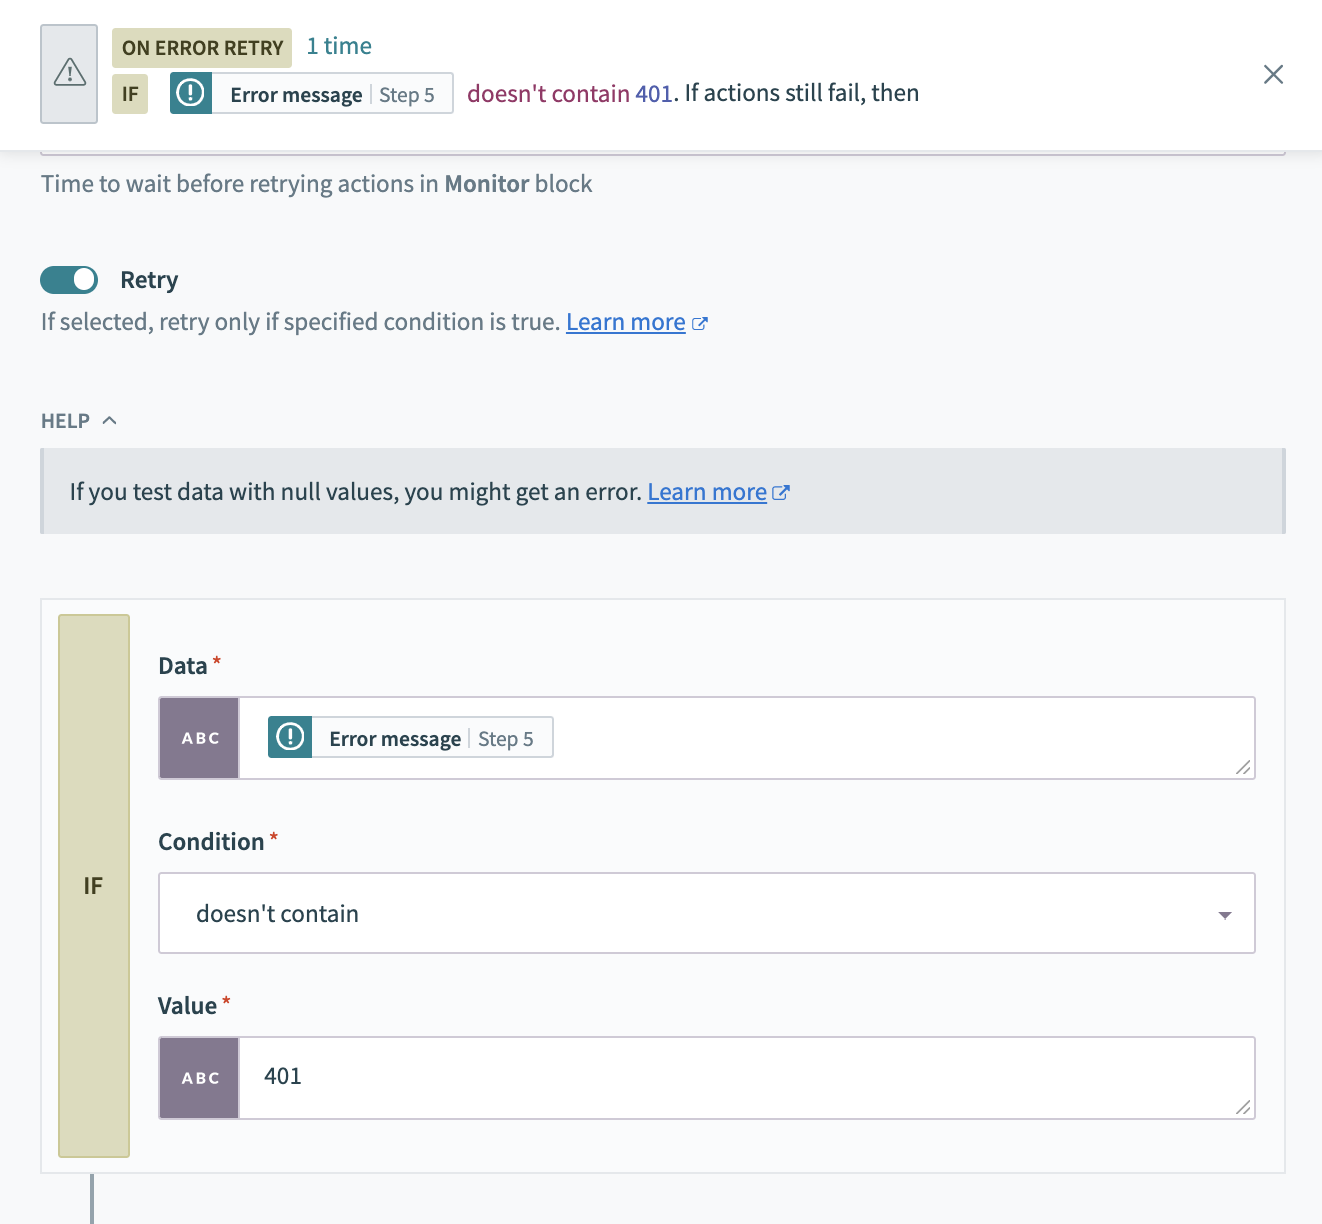Viewport: 1322px width, 1224px height.
Task: Select Error message Step 5 datapill in Data
Action: (410, 738)
